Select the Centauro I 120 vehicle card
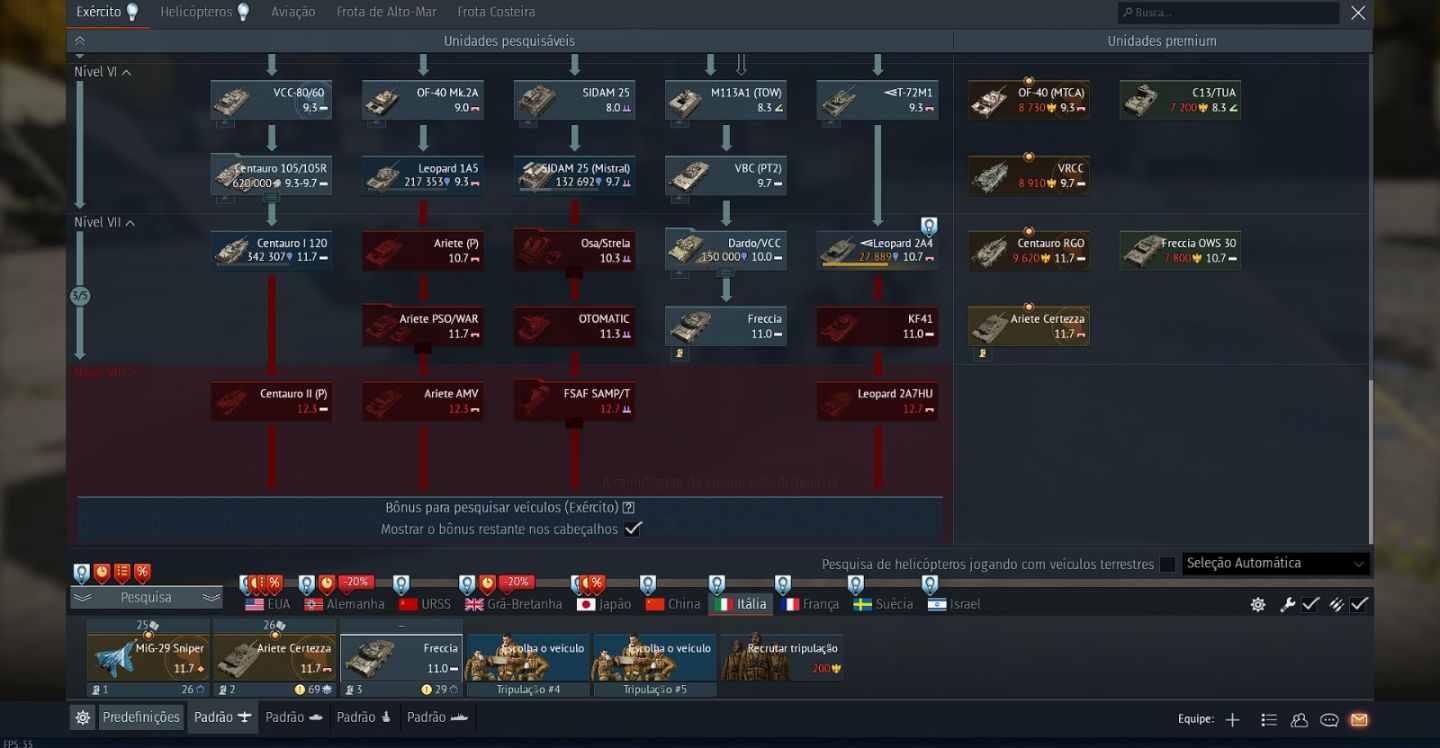The image size is (1440, 748). pyautogui.click(x=271, y=250)
